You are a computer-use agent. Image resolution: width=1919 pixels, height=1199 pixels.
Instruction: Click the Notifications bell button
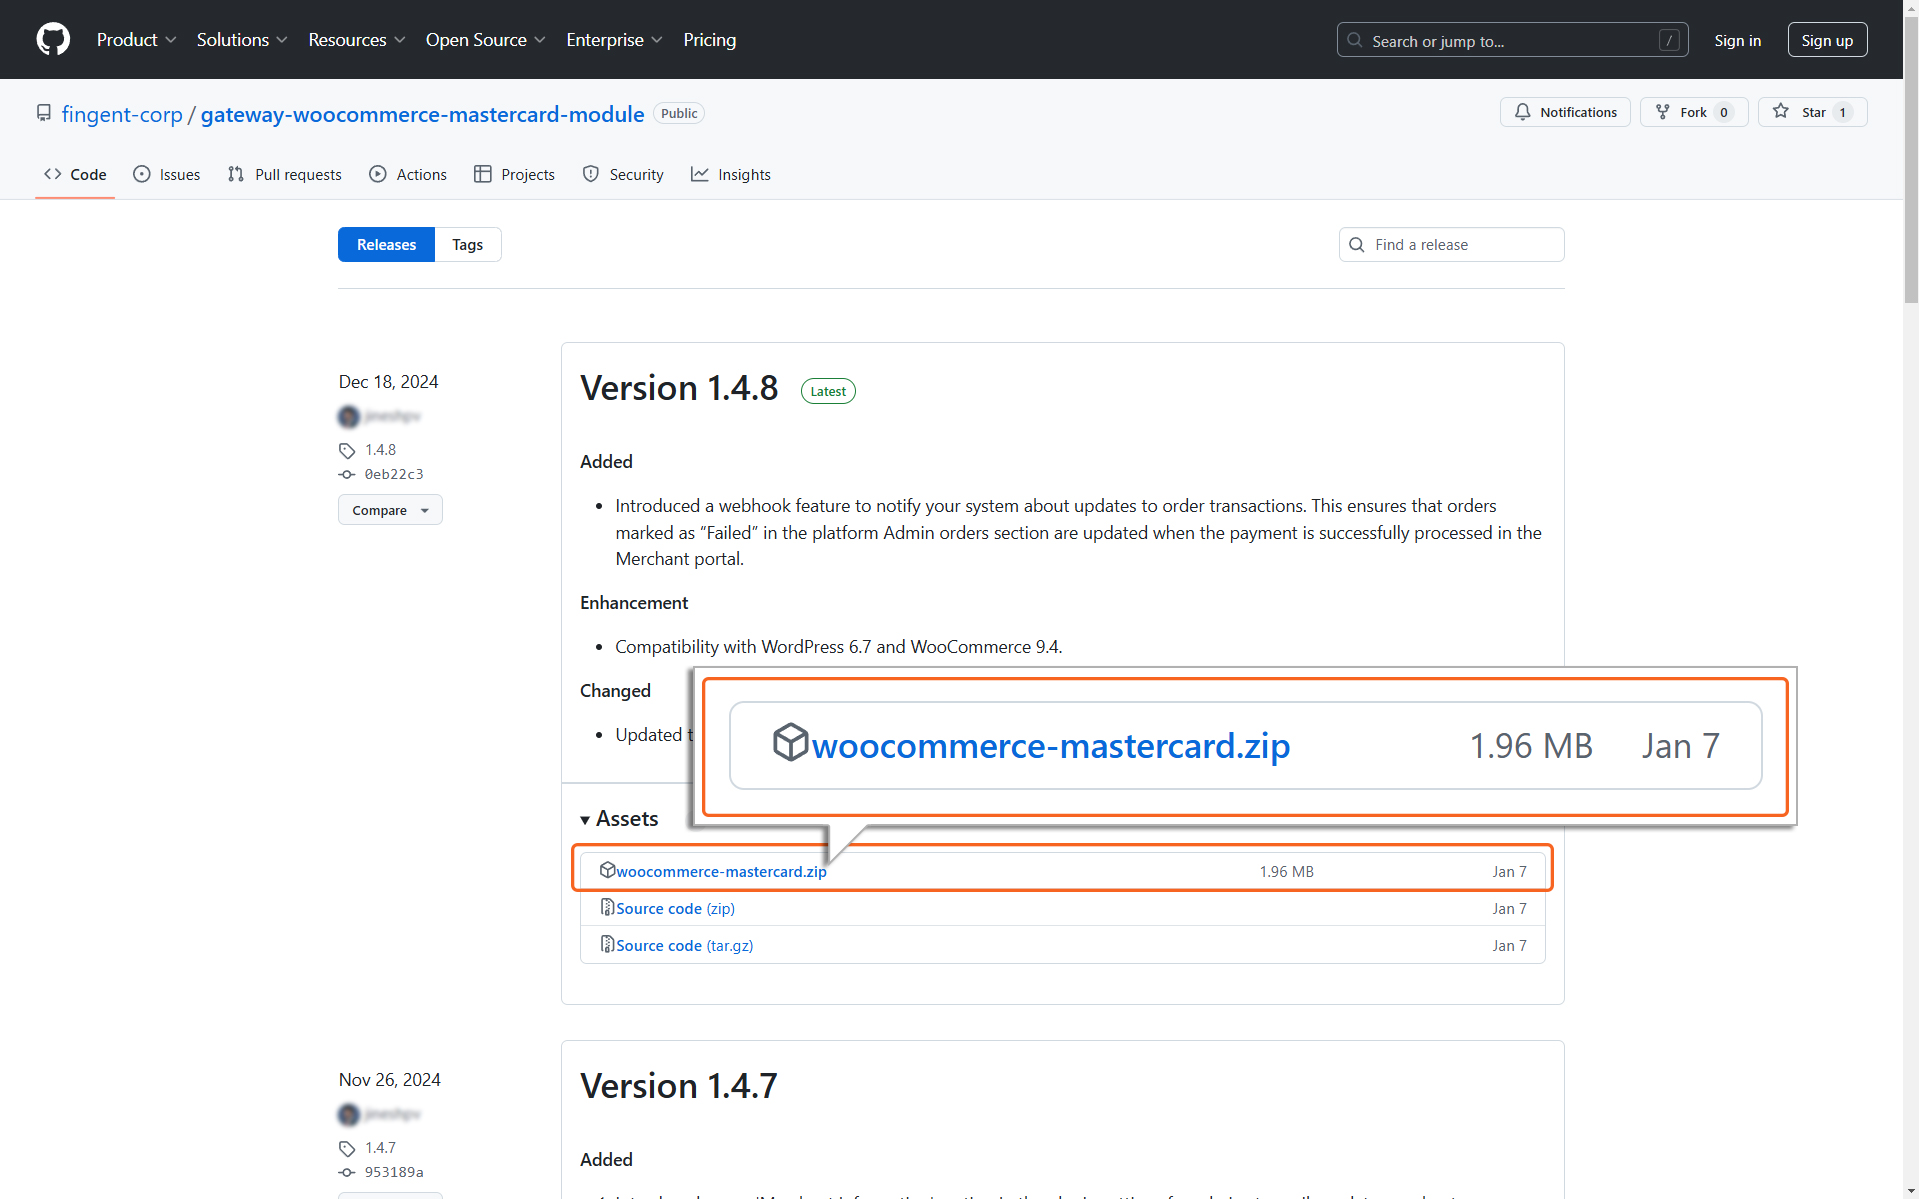pyautogui.click(x=1565, y=112)
